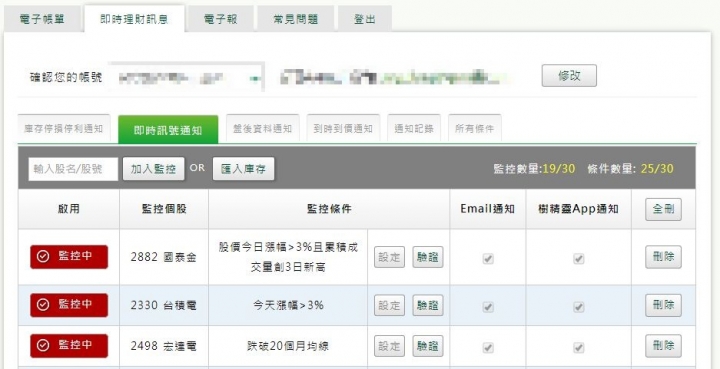Image resolution: width=720 pixels, height=369 pixels.
Task: Click the 監控數量:19/30 counter
Action: coord(534,169)
